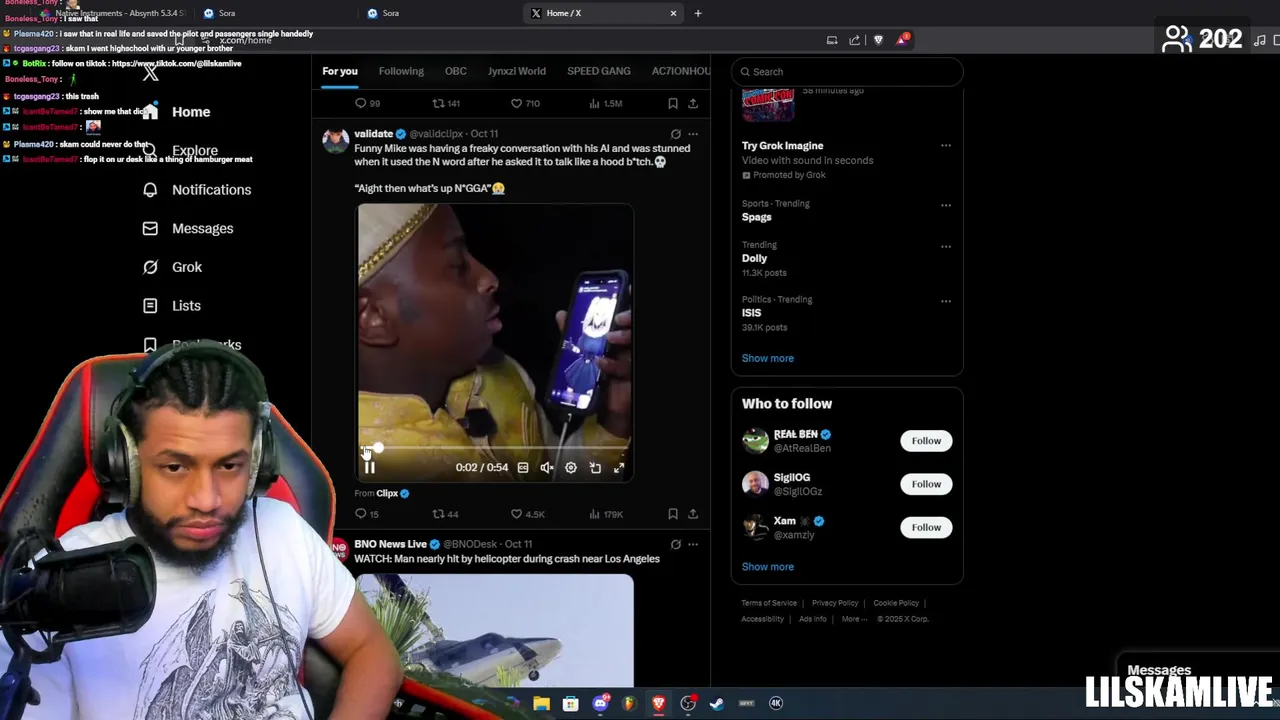Screen dimensions: 1280x720
Task: Like the validate post with 4.5K likes
Action: [527, 514]
